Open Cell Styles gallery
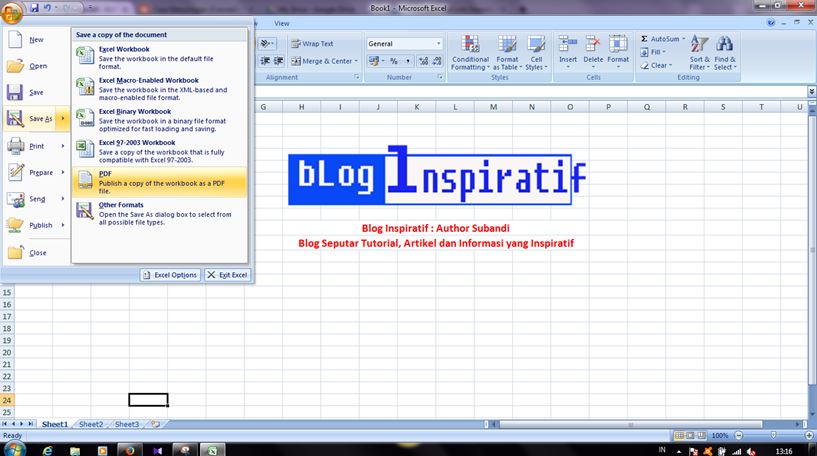The height and width of the screenshot is (456, 817). click(536, 53)
